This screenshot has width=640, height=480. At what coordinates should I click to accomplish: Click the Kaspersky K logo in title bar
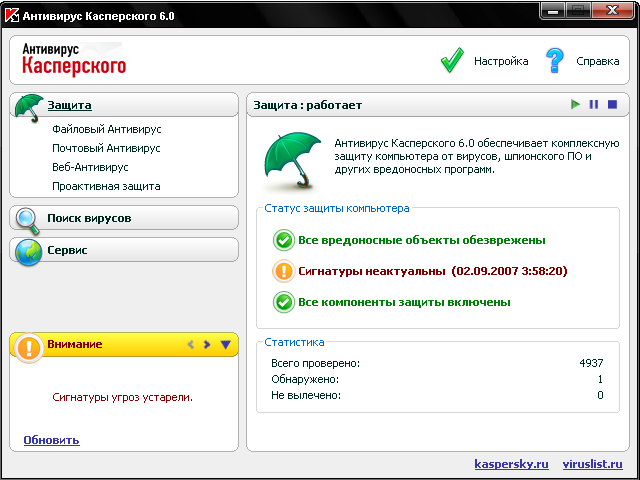point(12,15)
